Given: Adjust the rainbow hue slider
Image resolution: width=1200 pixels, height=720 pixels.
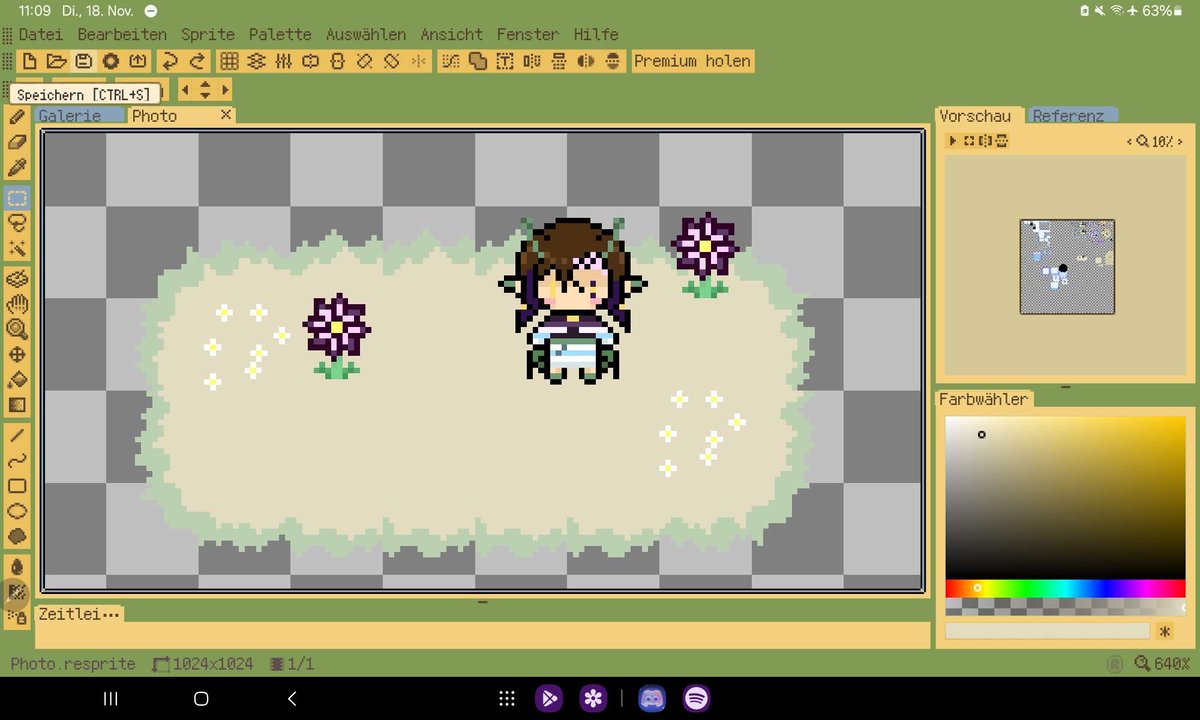Looking at the screenshot, I should 1065,588.
